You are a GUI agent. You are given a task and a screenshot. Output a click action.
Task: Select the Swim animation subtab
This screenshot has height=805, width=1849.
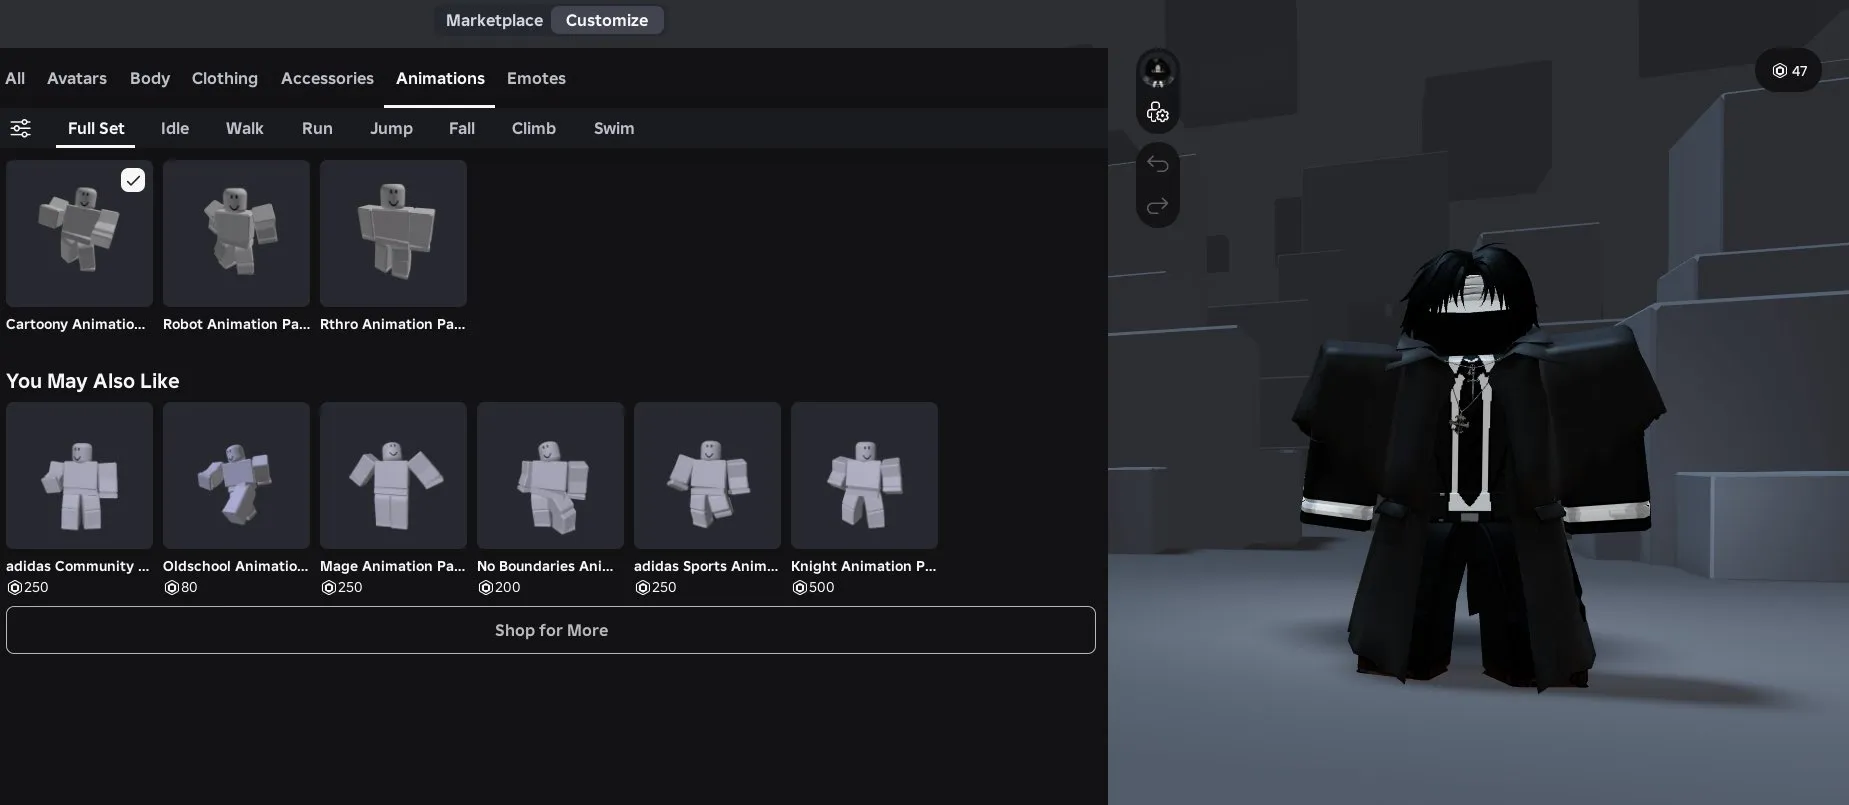pyautogui.click(x=614, y=128)
